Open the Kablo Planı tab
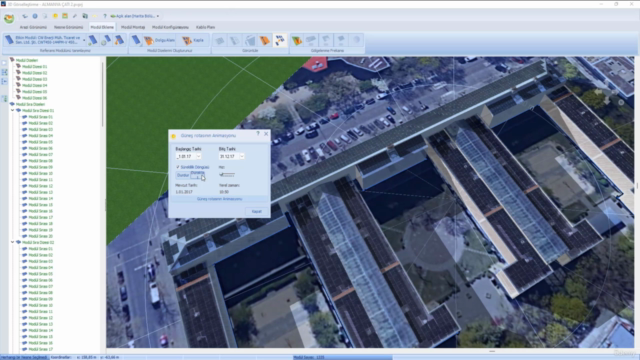The image size is (640, 360). pos(205,27)
